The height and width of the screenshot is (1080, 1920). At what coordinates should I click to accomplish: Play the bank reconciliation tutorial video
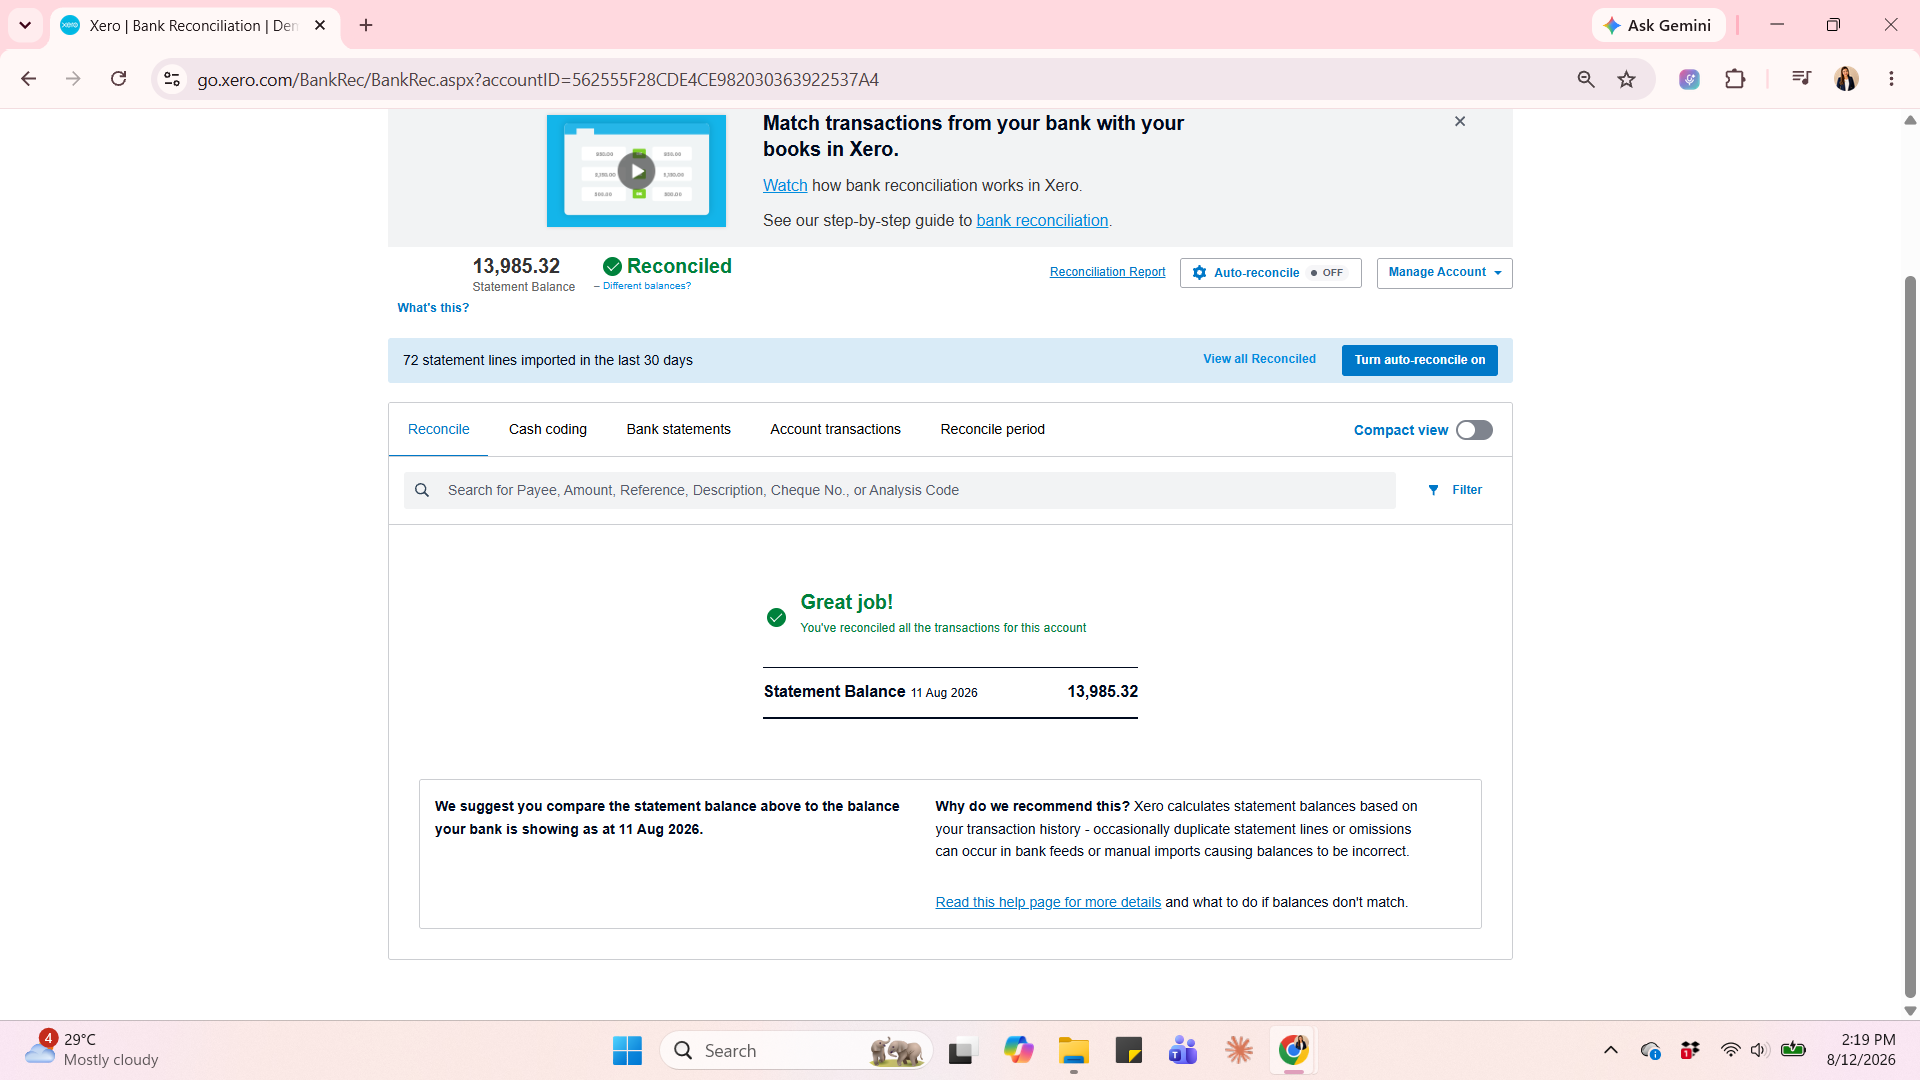tap(636, 171)
